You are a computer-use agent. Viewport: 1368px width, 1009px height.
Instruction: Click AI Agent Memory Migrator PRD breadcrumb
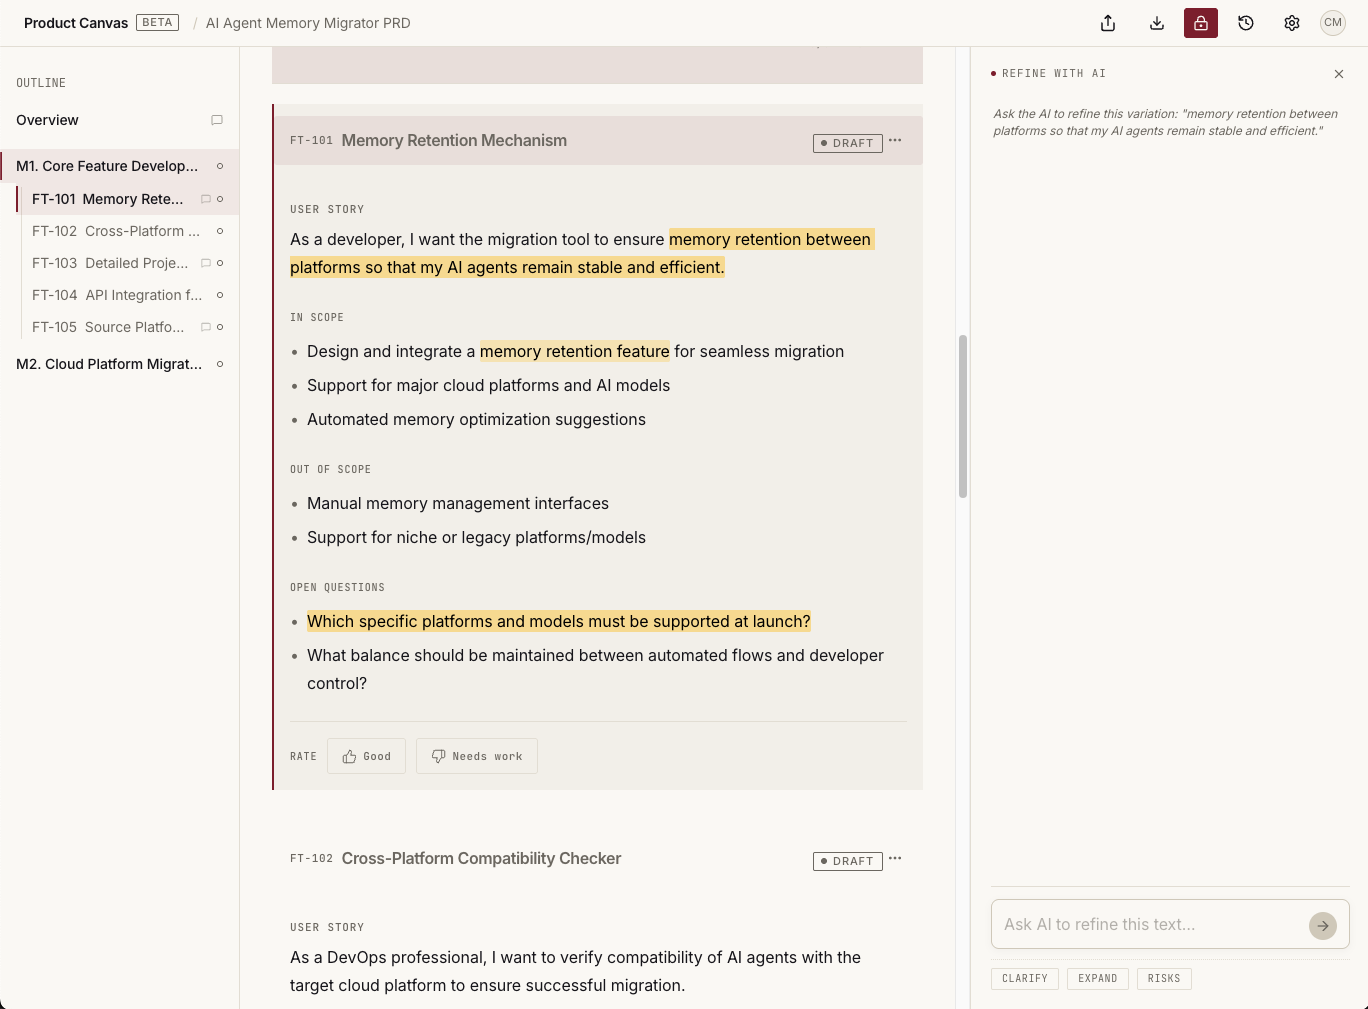point(308,23)
